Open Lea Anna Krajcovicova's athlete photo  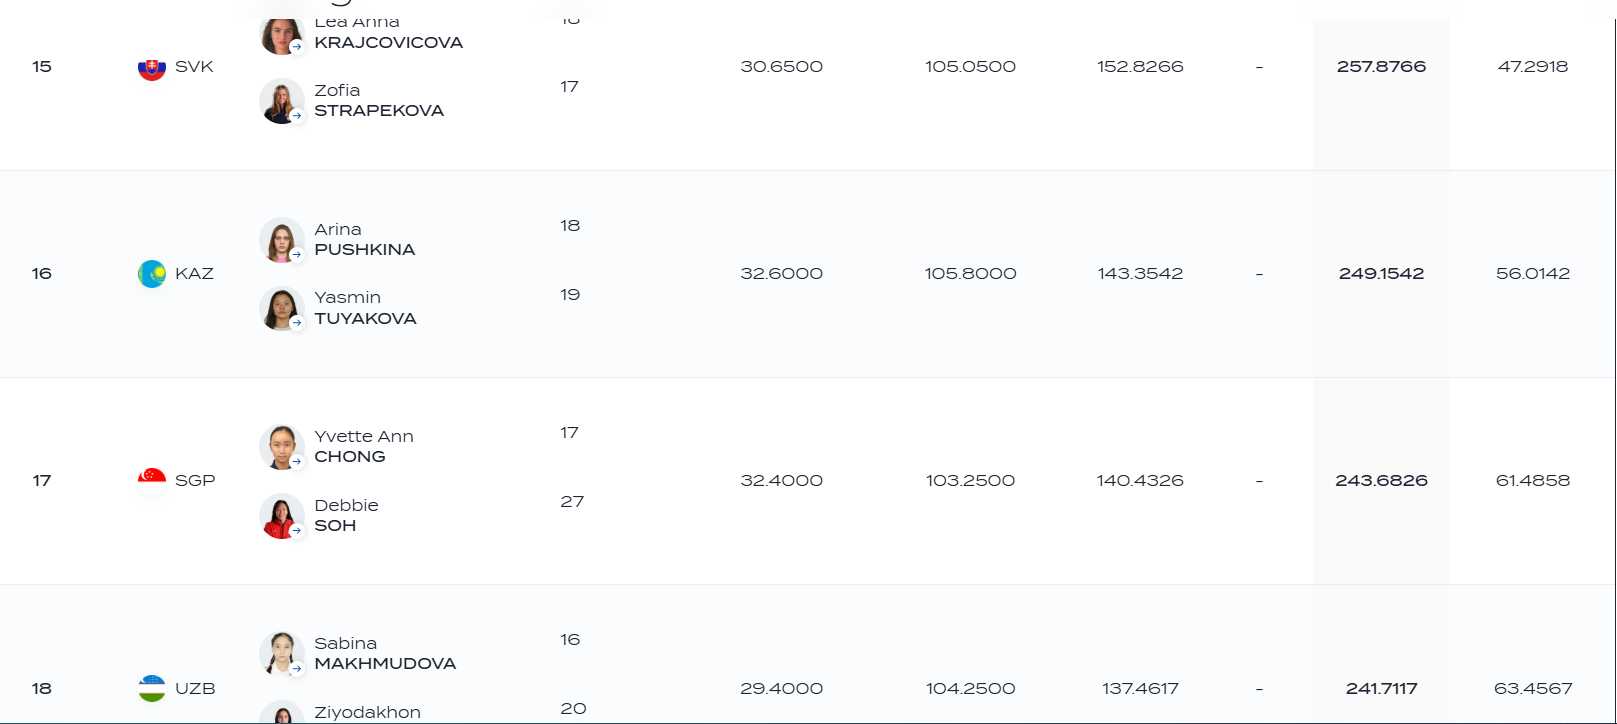click(282, 35)
